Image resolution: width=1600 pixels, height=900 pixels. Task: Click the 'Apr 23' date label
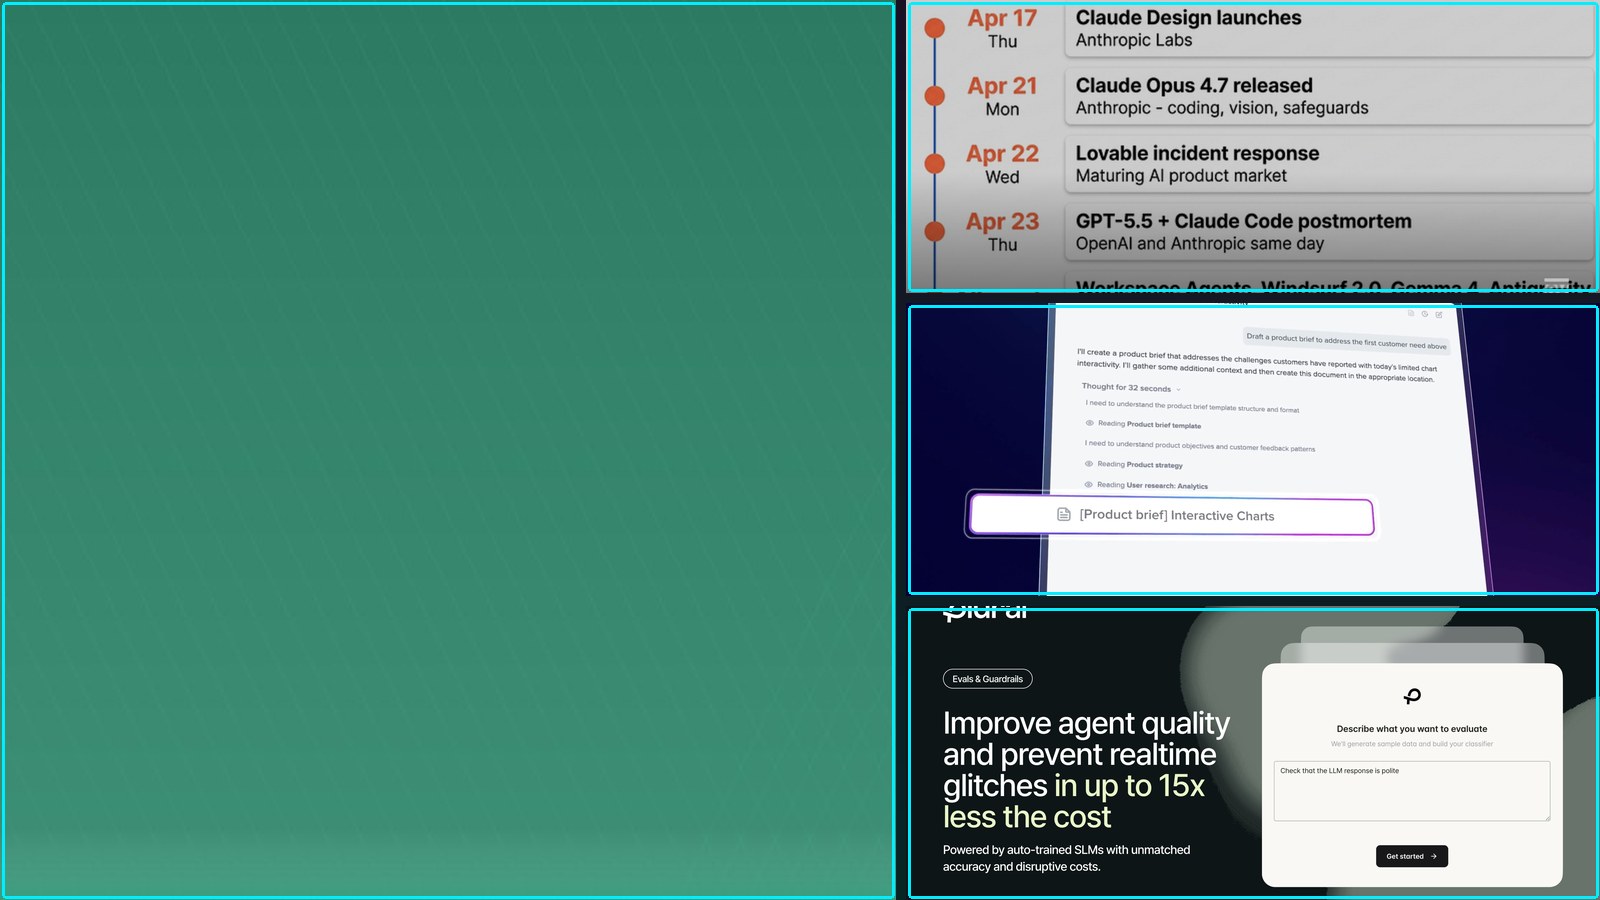[x=1002, y=222]
